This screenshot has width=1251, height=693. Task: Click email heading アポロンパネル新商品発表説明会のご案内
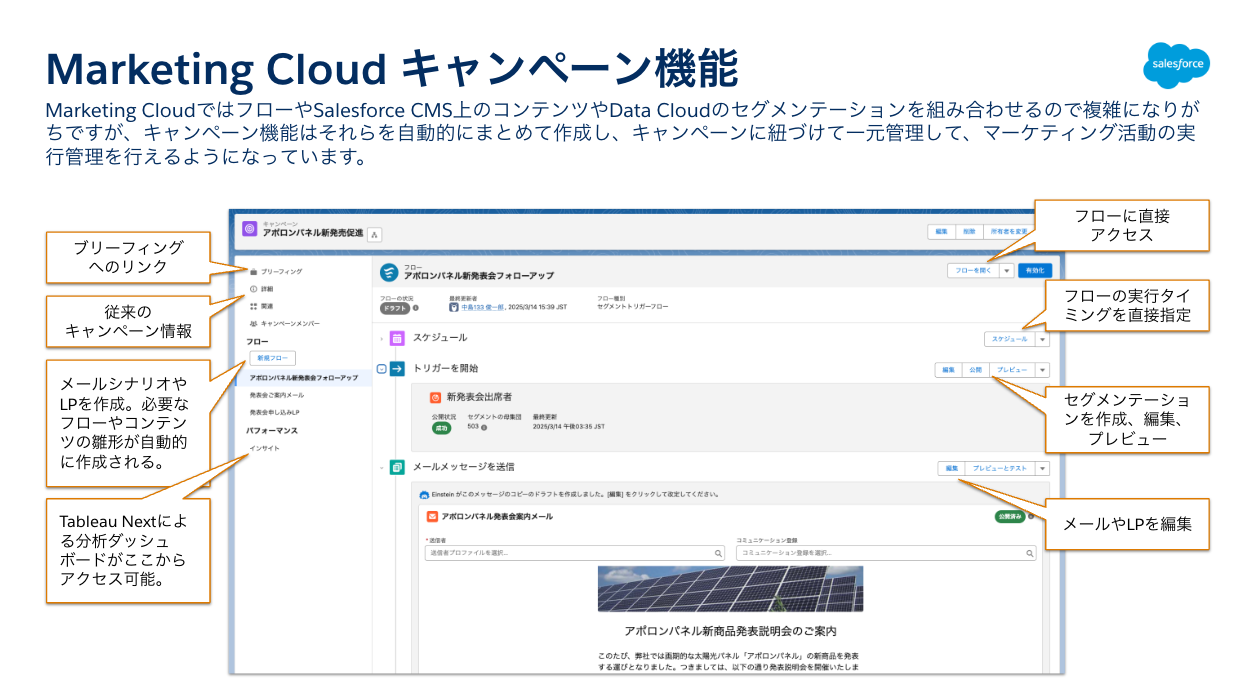coord(730,631)
